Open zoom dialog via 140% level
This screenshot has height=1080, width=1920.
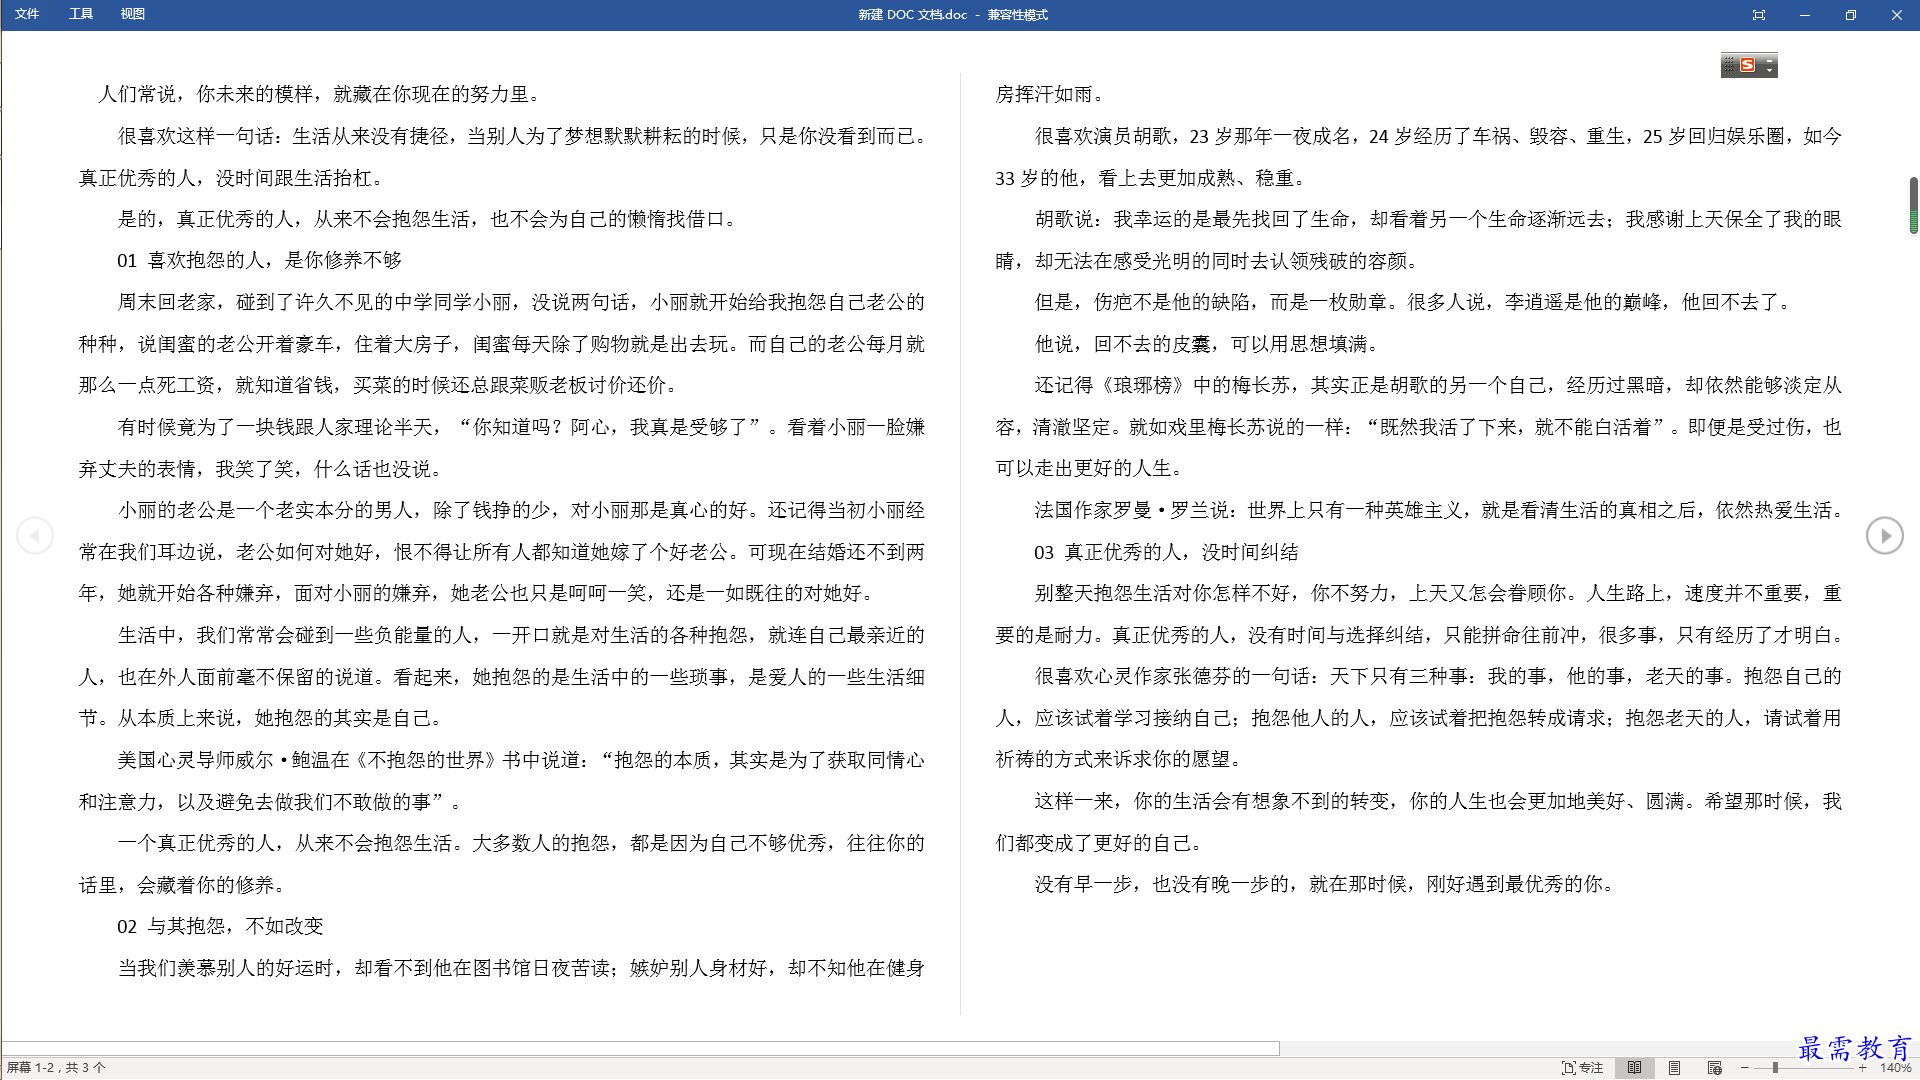[1895, 1068]
